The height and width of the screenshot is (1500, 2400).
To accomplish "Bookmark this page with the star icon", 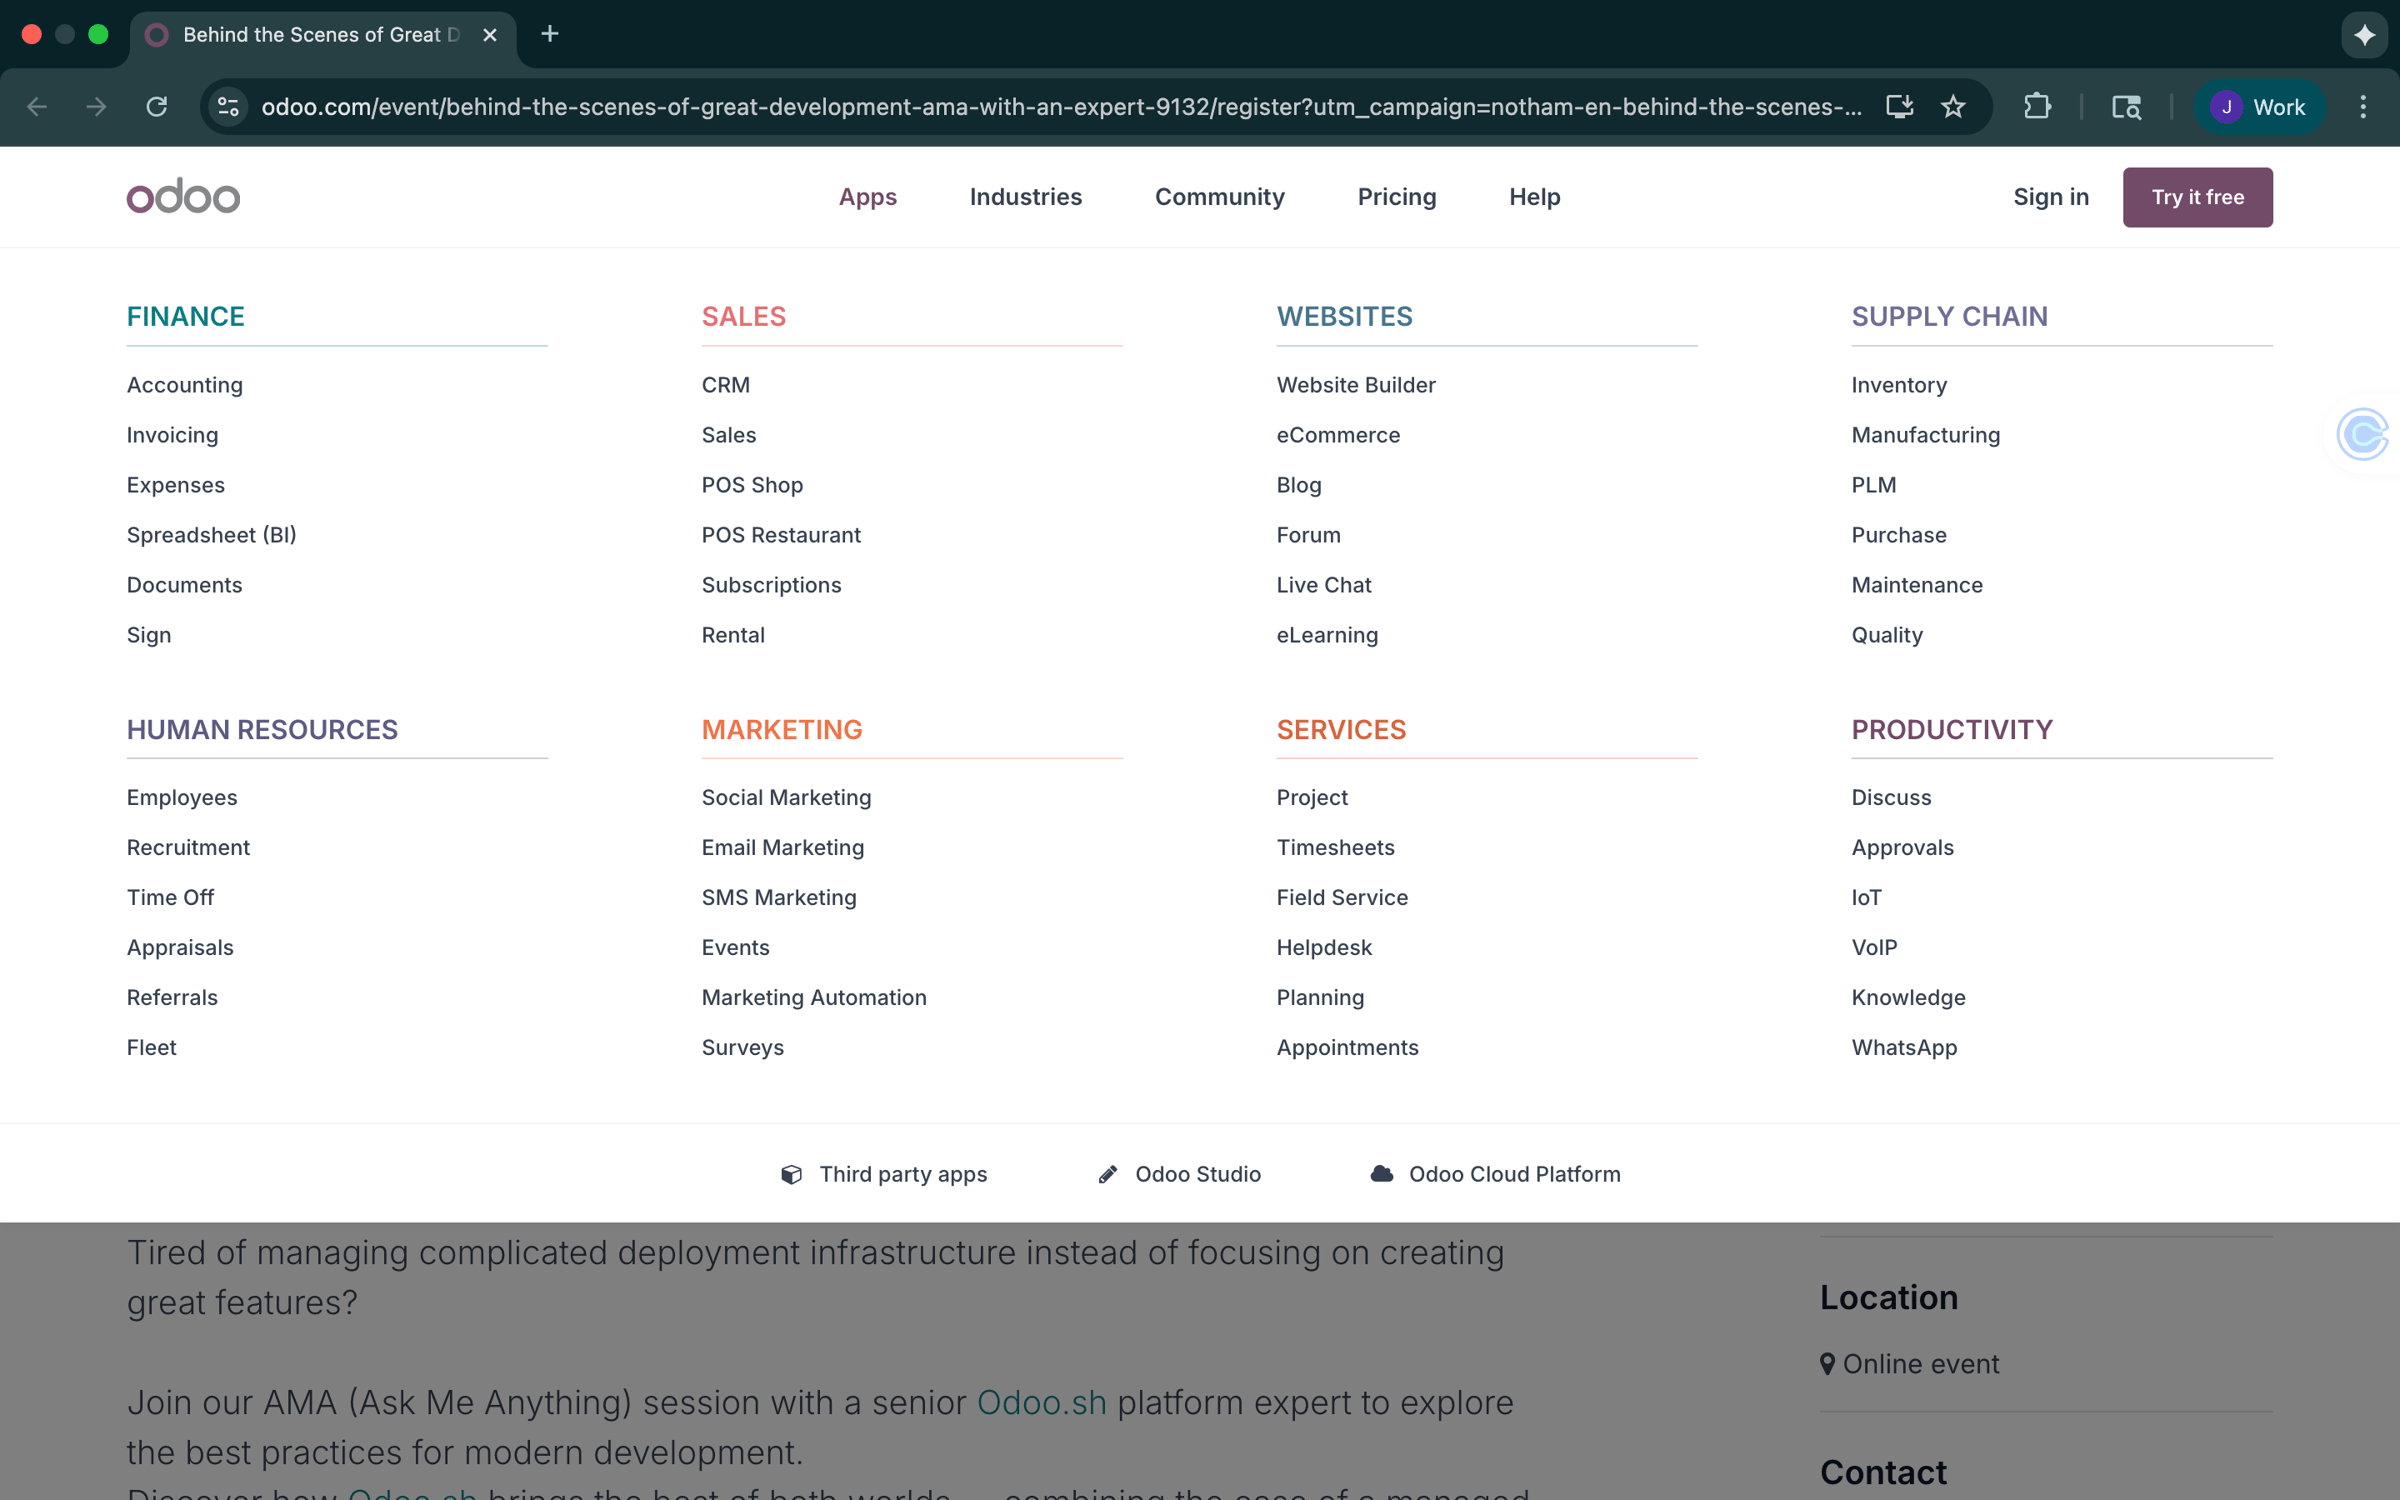I will 1953,106.
